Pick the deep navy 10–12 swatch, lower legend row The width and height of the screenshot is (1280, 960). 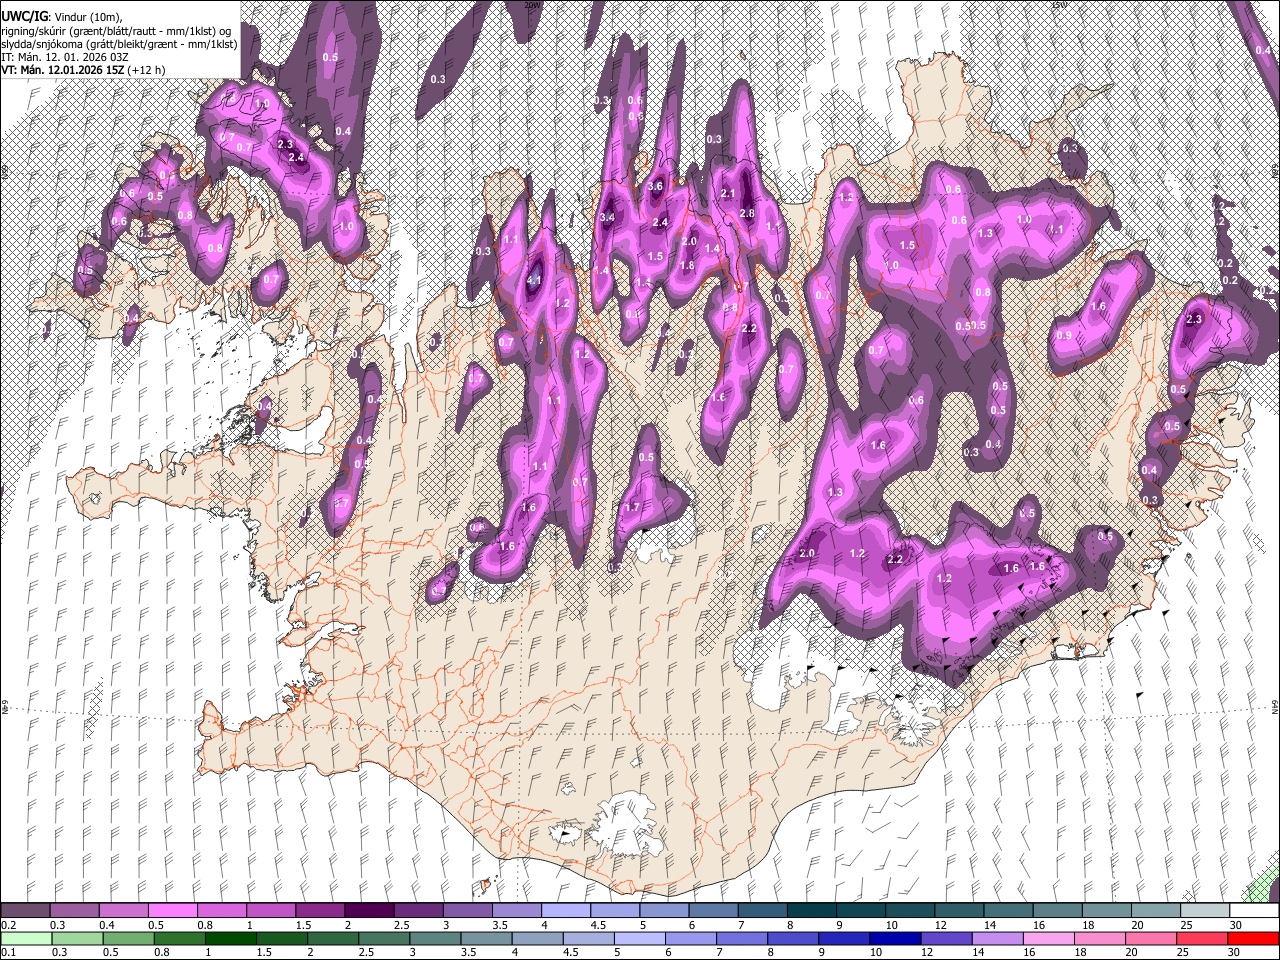point(896,938)
